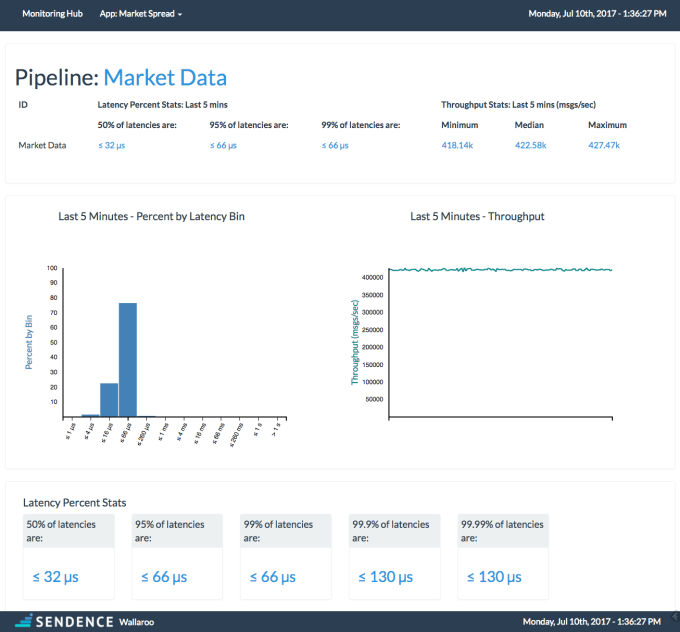Select the median throughput value 422.58k
The width and height of the screenshot is (680, 632).
click(x=530, y=146)
